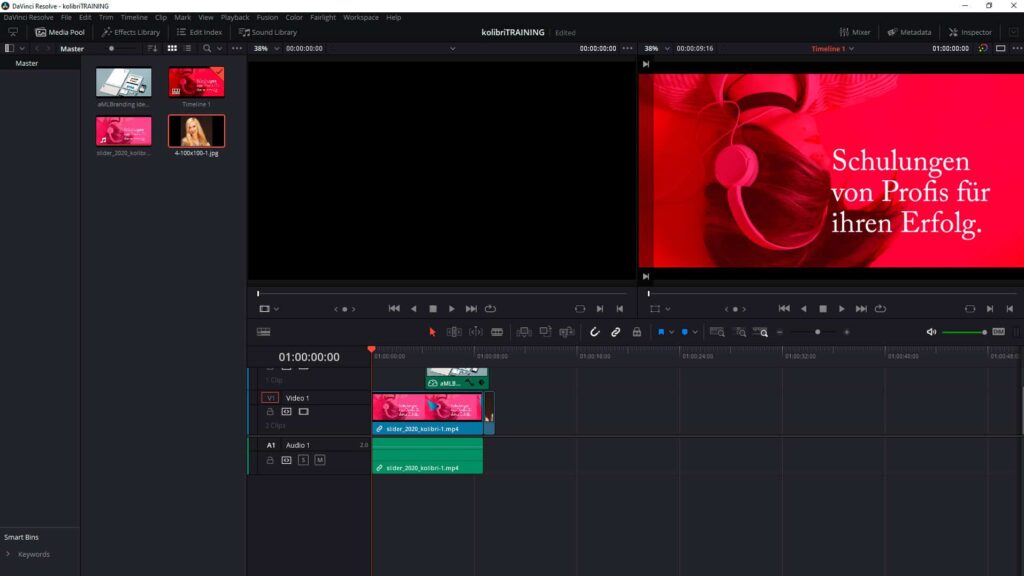Expand the Keywords smart bin

[x=8, y=554]
